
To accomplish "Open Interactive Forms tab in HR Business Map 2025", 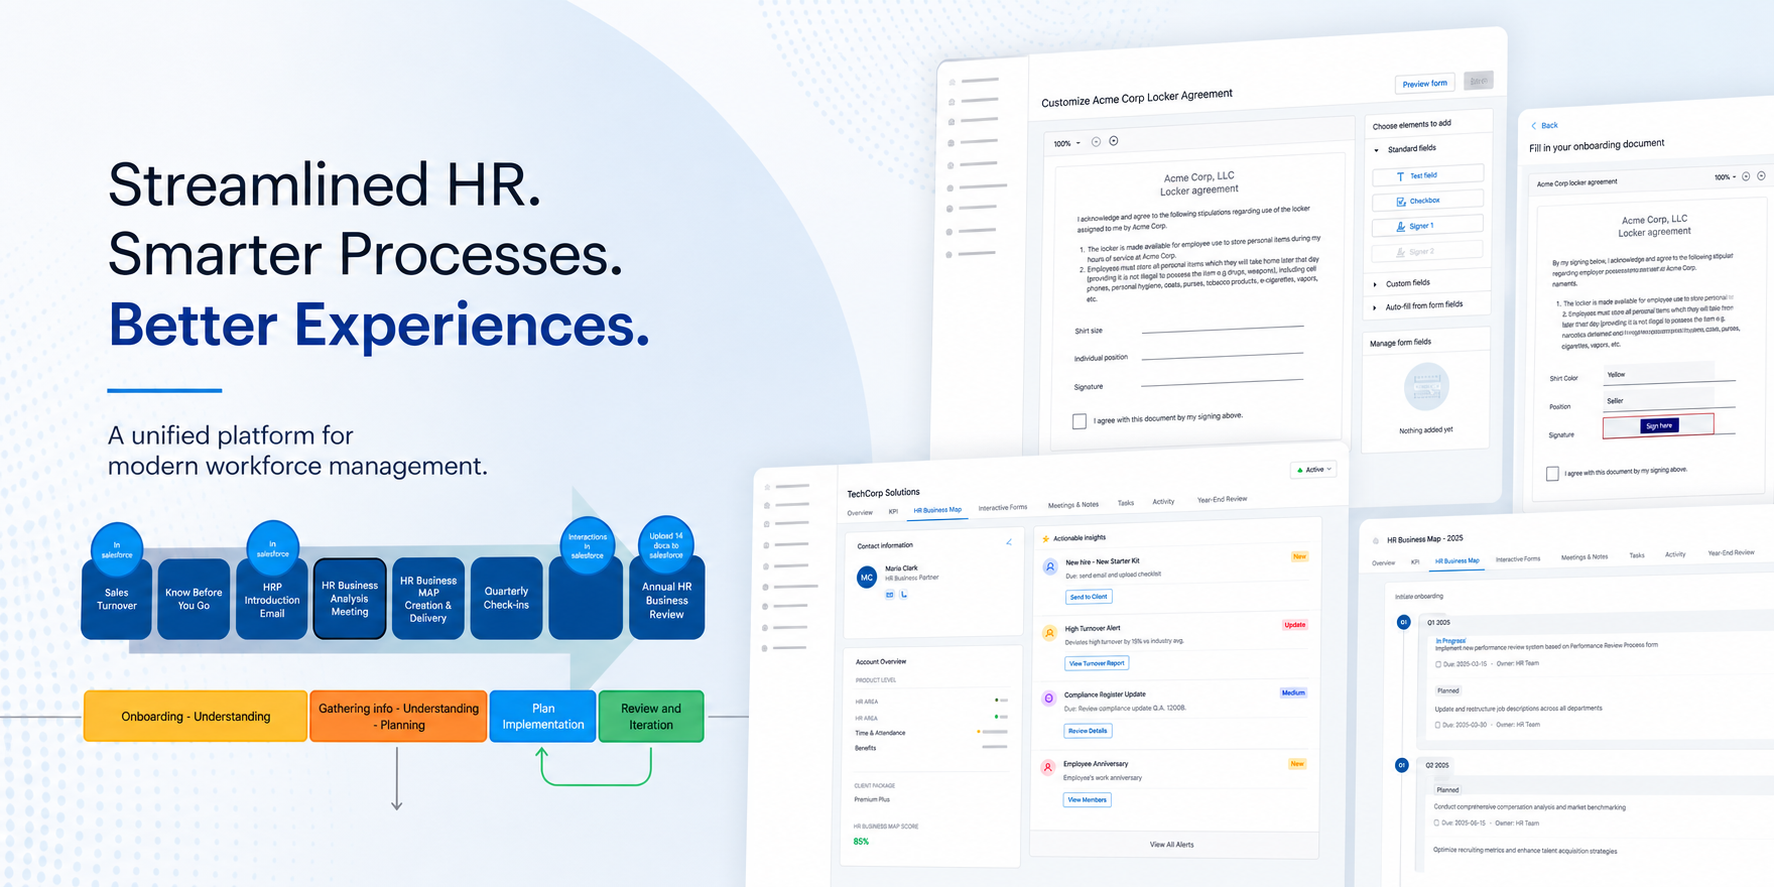I will [x=1518, y=559].
